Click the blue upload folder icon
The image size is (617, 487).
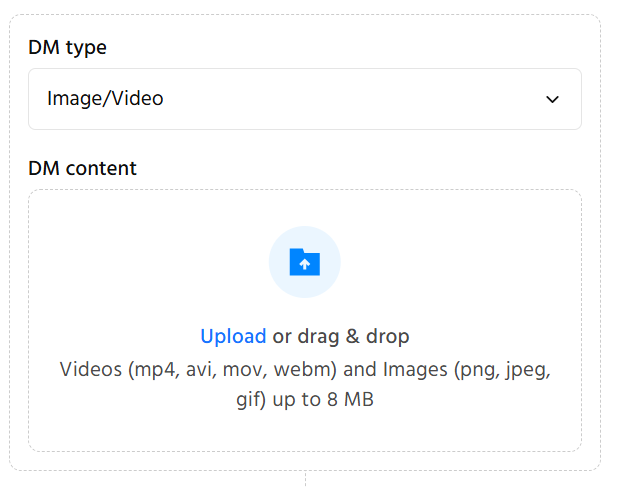(x=304, y=262)
